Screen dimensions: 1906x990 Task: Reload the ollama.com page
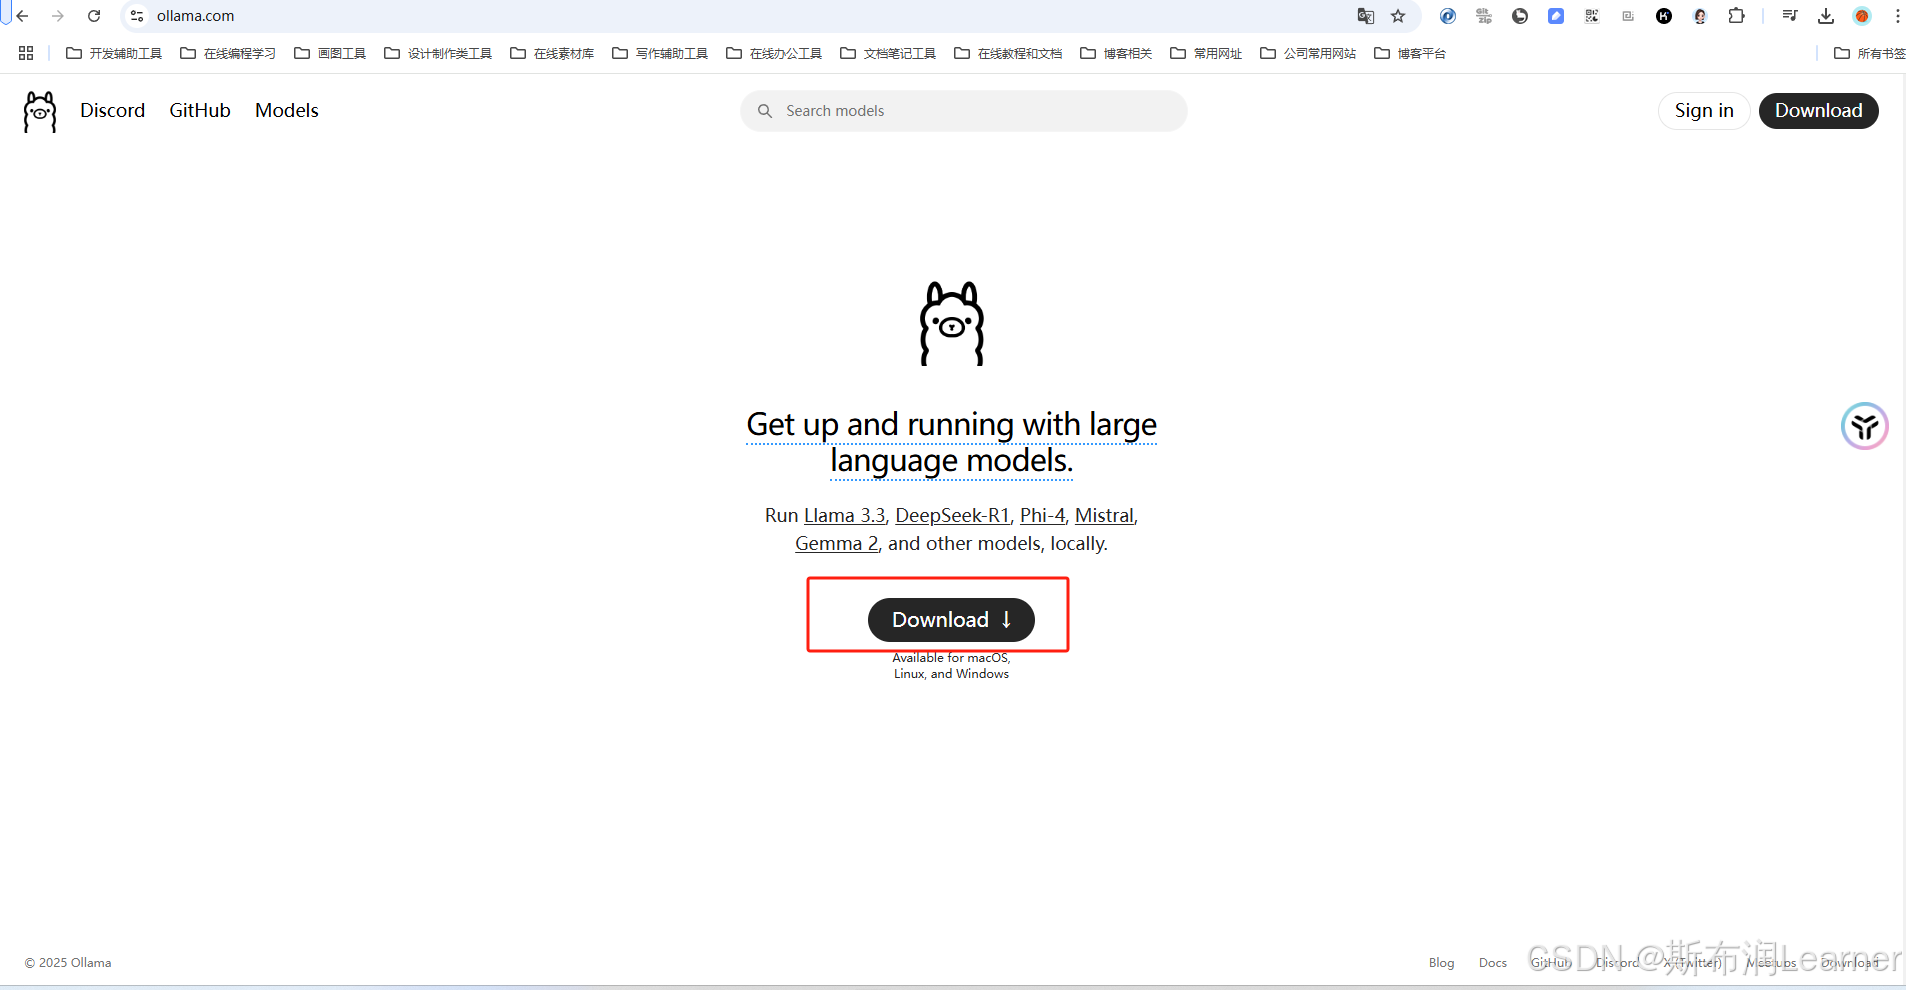[x=94, y=16]
